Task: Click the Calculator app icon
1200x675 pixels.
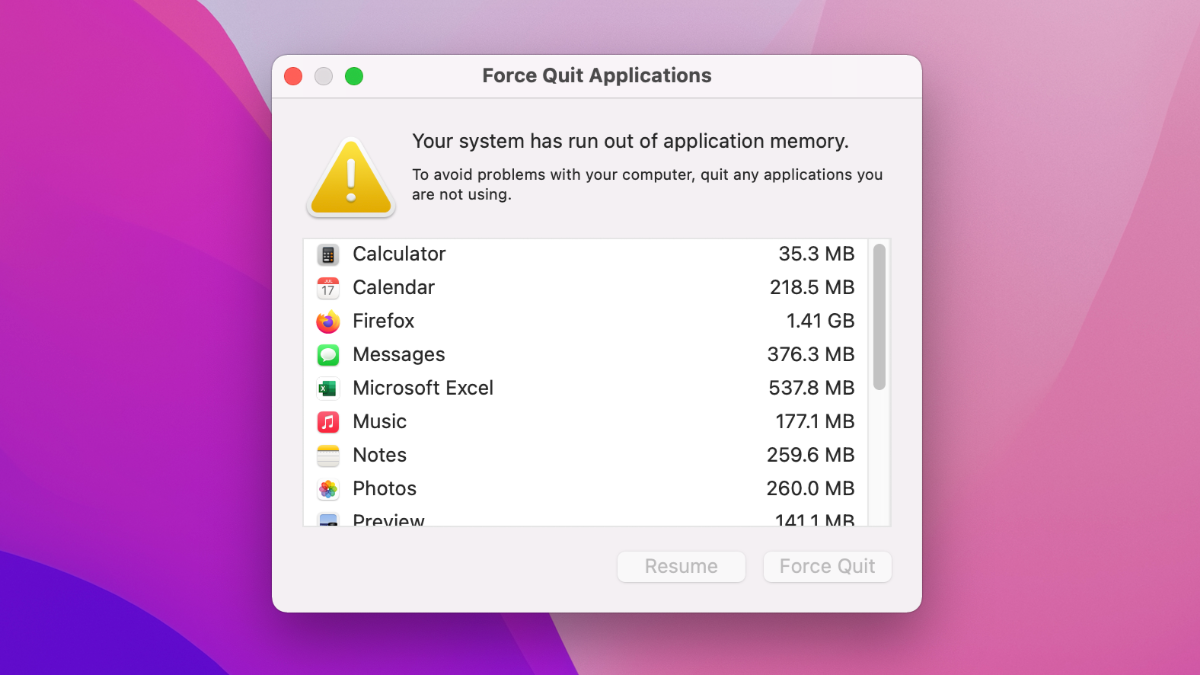Action: pyautogui.click(x=328, y=255)
